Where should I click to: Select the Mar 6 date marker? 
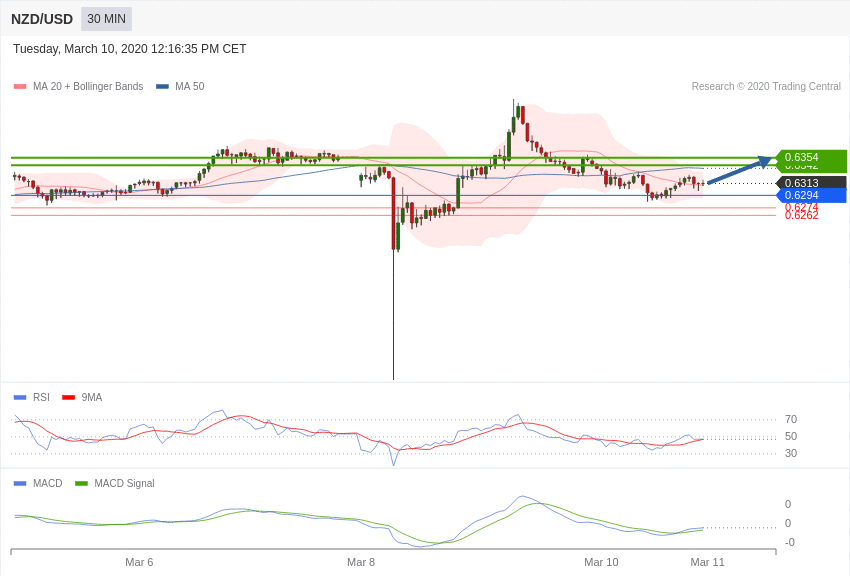(139, 562)
